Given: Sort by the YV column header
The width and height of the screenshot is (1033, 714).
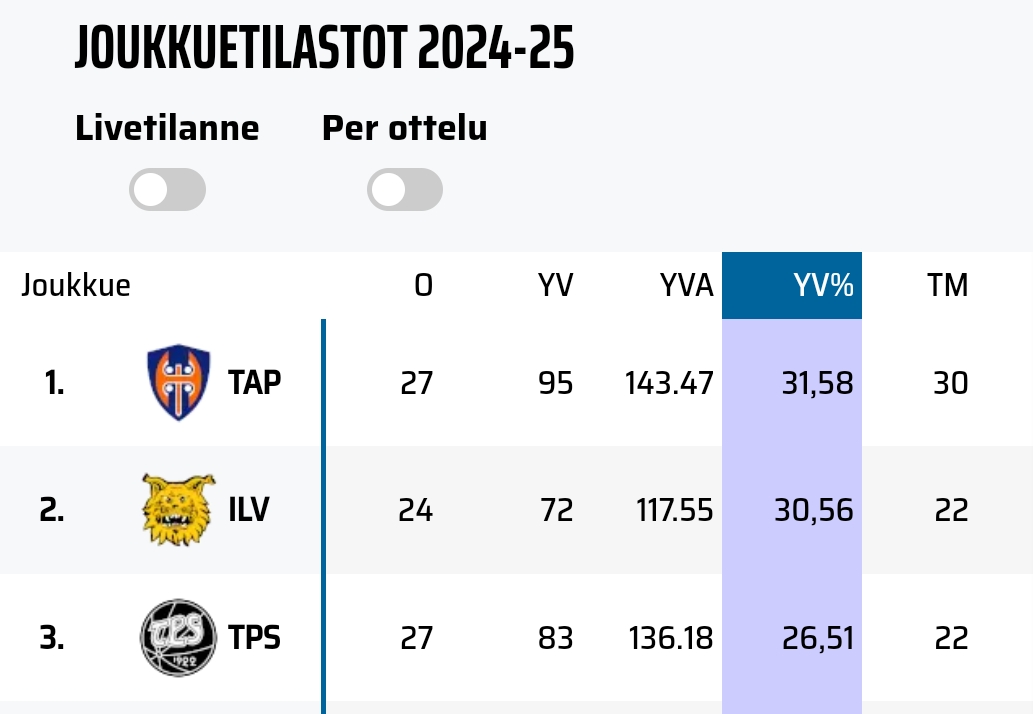Looking at the screenshot, I should tap(555, 286).
